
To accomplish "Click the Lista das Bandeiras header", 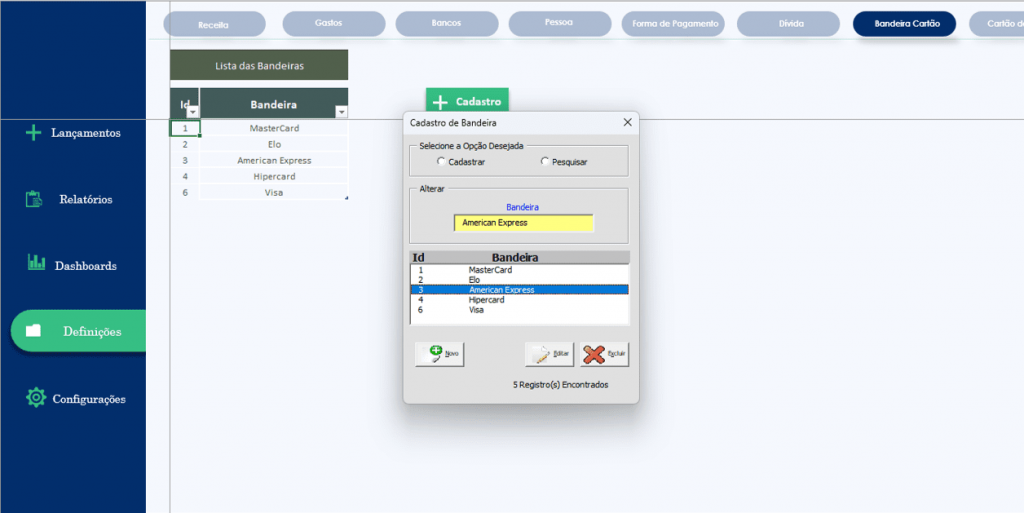I will point(259,65).
